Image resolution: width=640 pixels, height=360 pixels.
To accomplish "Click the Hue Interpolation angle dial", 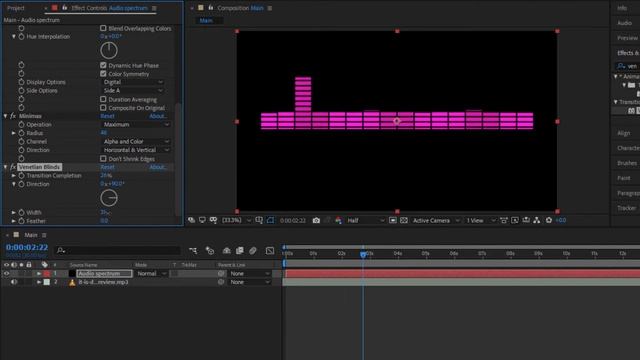I will [x=109, y=51].
